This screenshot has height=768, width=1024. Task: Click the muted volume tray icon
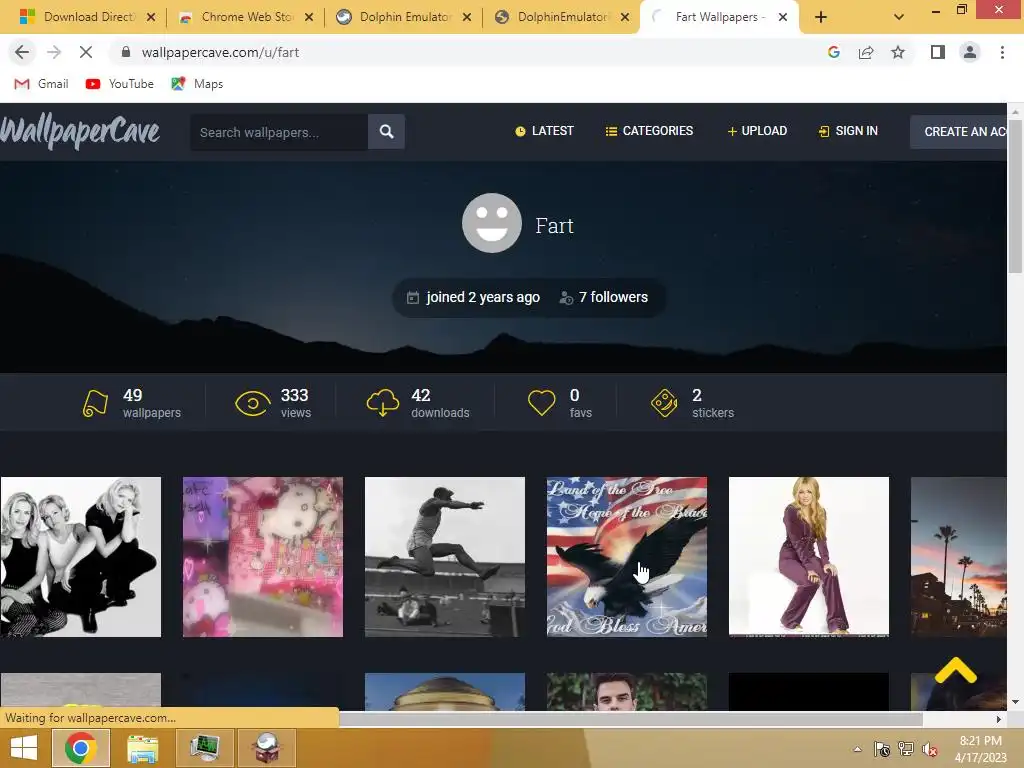(x=929, y=749)
